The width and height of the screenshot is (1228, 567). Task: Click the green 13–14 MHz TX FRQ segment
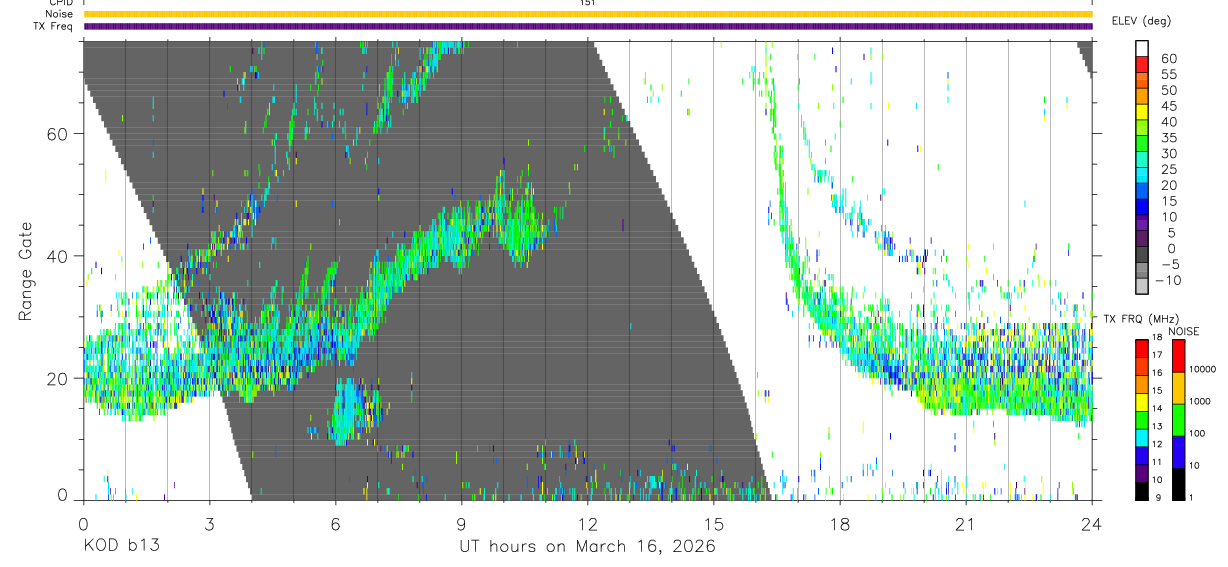[1142, 420]
